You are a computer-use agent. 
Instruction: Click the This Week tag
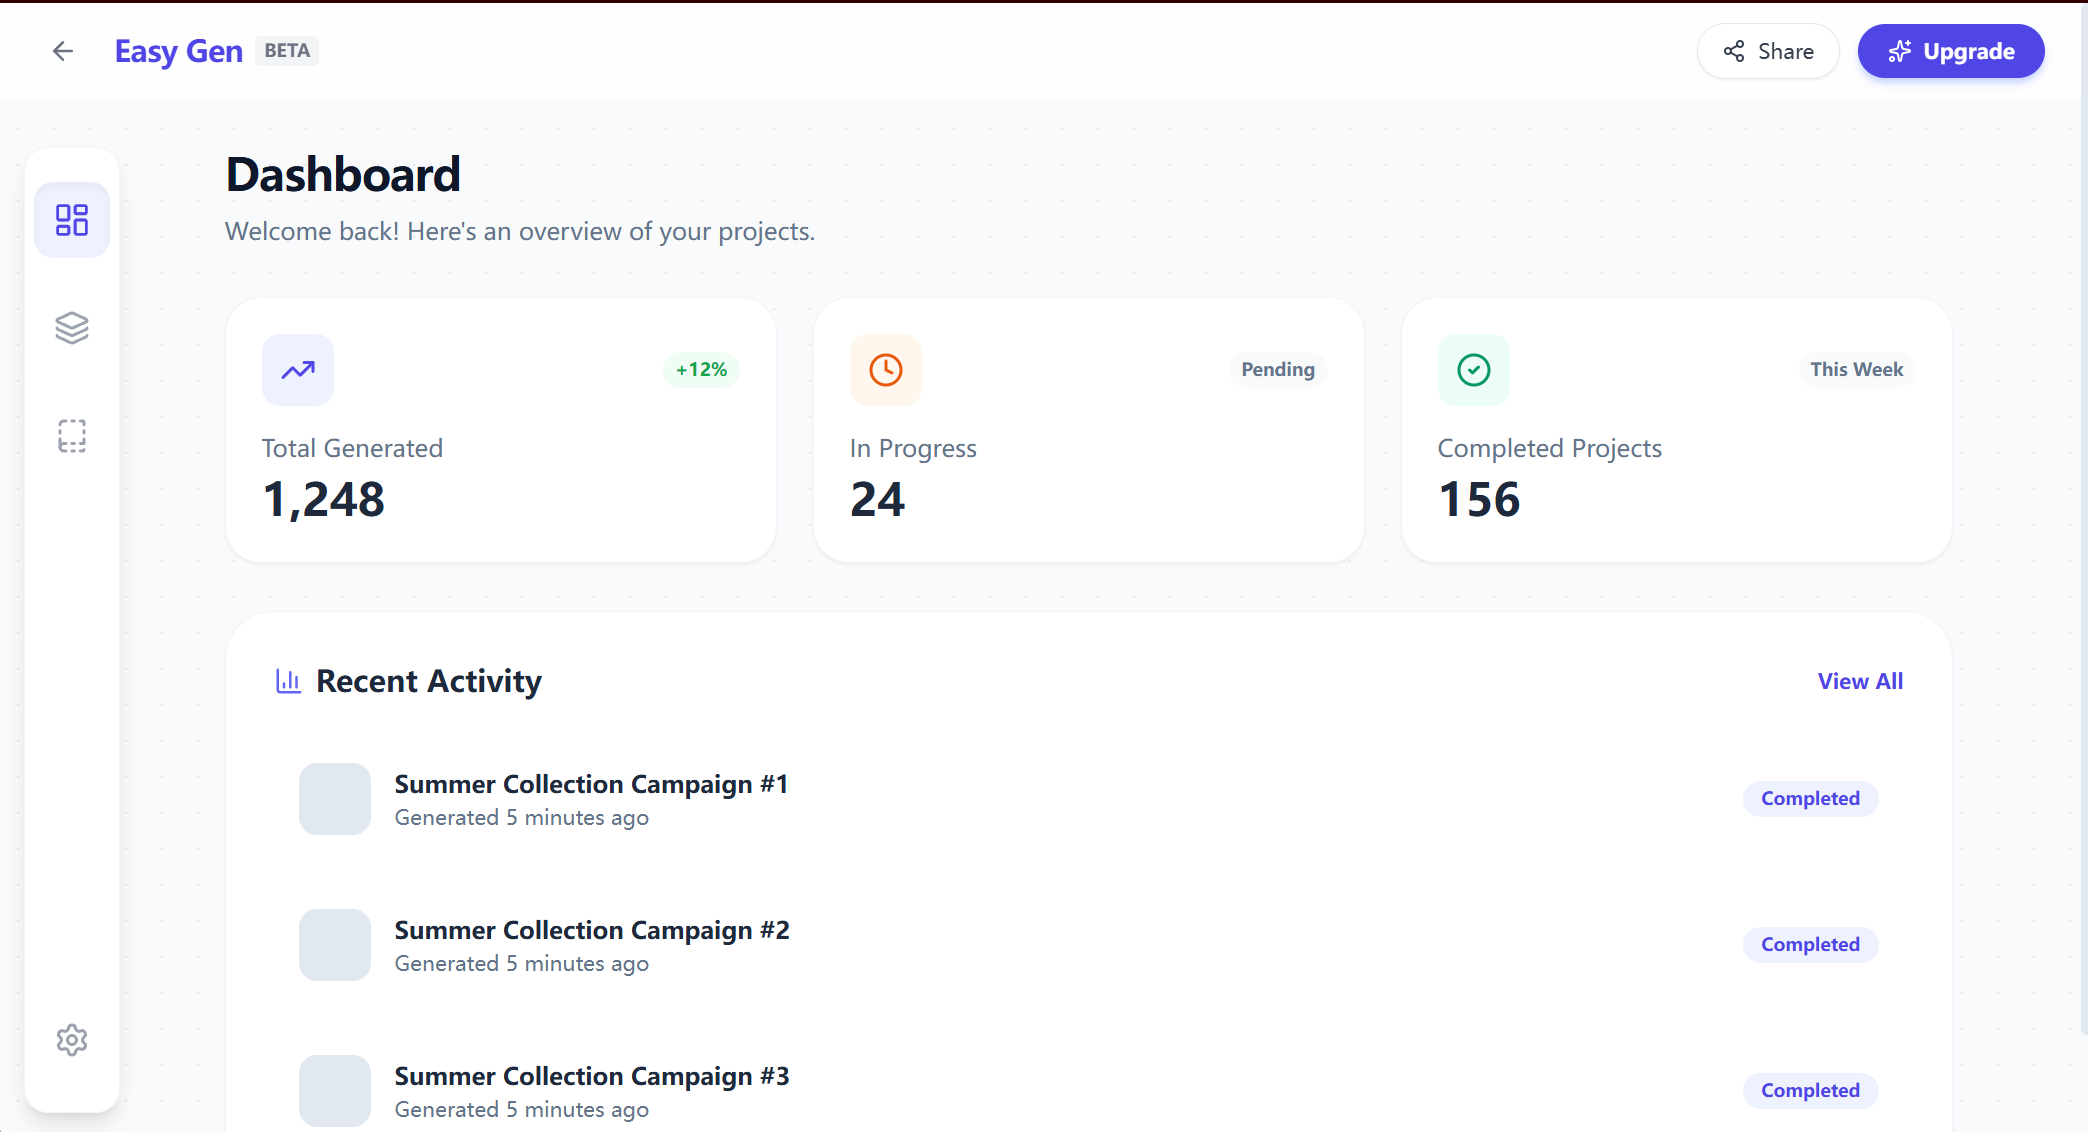(1856, 370)
